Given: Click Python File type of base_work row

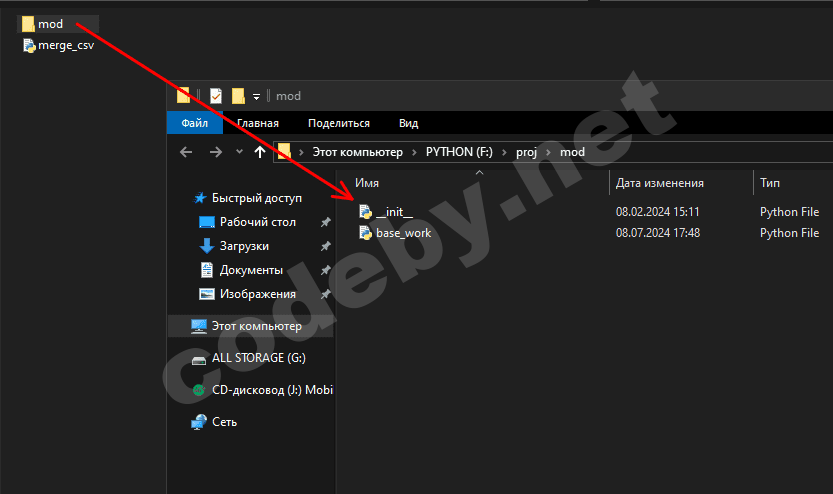Looking at the screenshot, I should (789, 233).
